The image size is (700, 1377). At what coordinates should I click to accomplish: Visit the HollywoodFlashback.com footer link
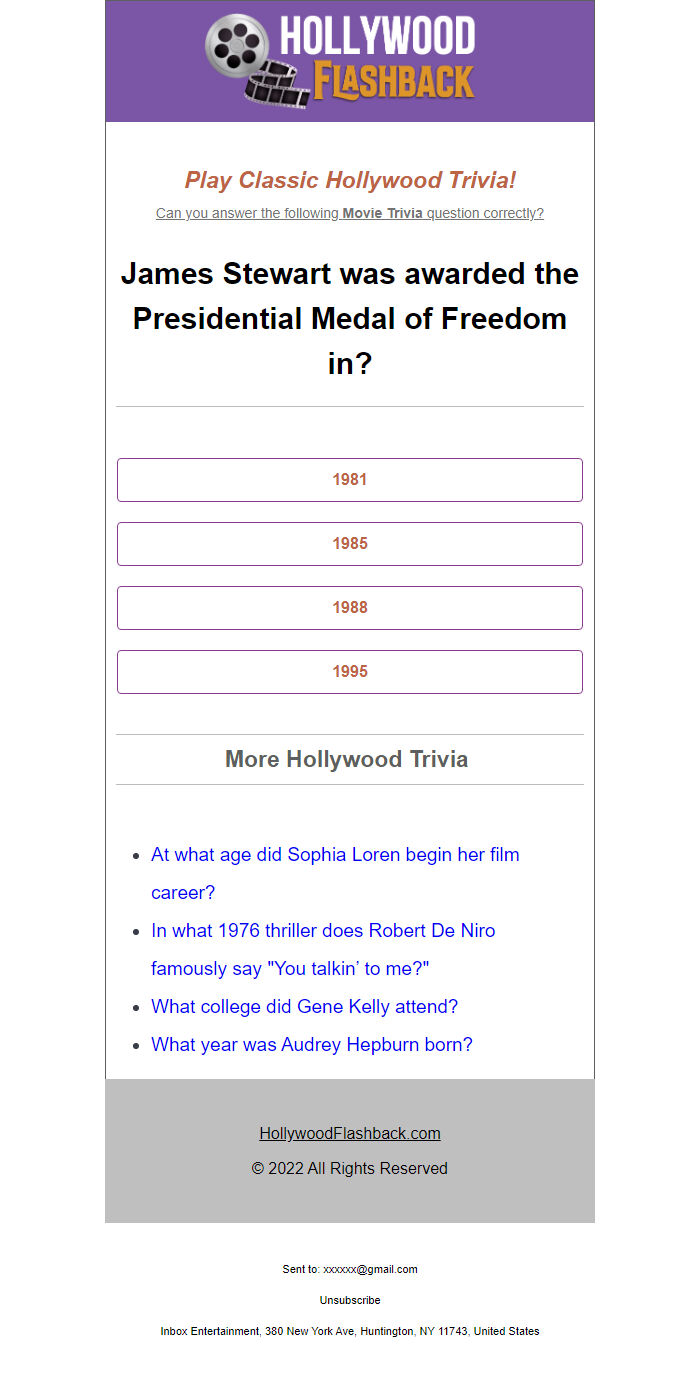350,1133
